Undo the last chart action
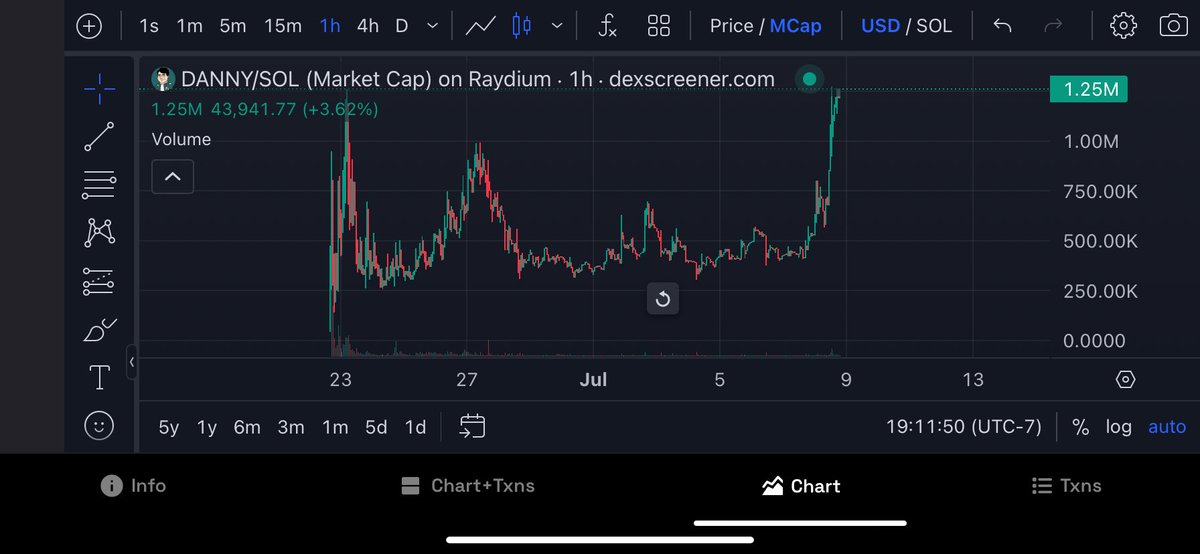The height and width of the screenshot is (554, 1200). [x=1003, y=26]
